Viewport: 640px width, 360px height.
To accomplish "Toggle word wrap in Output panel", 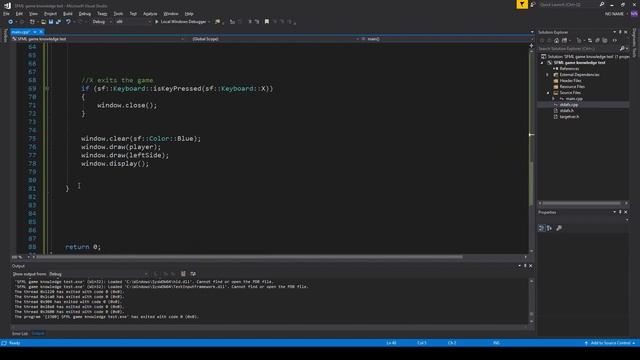I will (193, 274).
